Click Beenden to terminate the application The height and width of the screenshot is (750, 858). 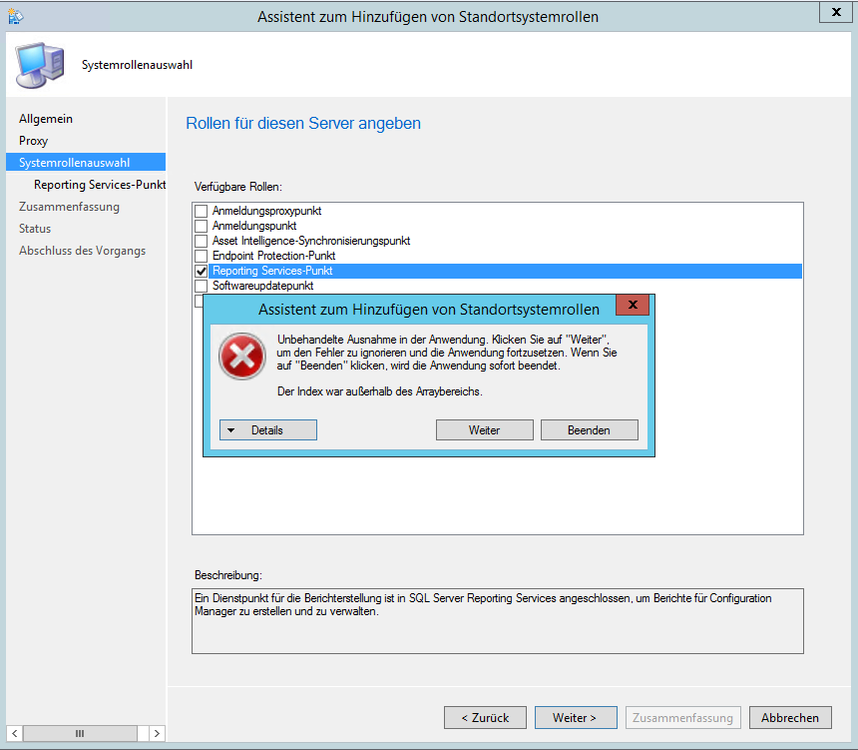pyautogui.click(x=589, y=430)
